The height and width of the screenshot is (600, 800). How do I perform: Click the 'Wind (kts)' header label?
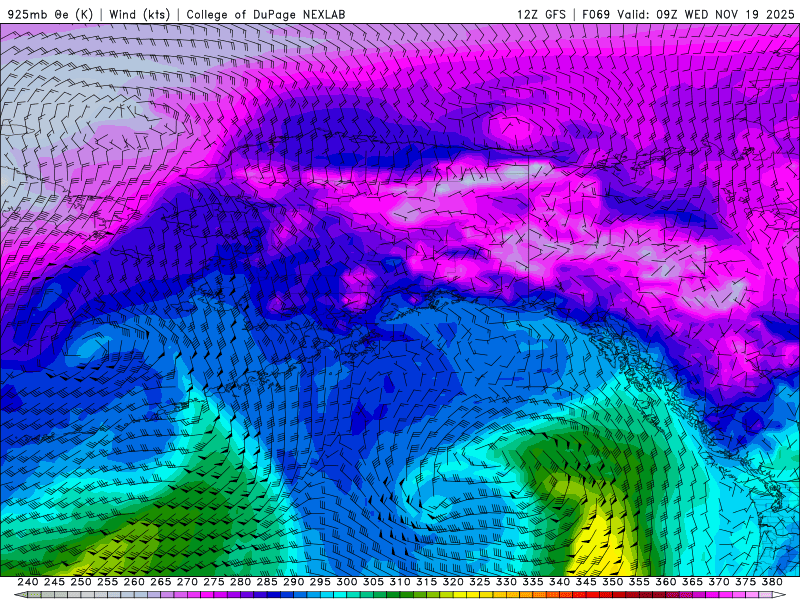(140, 14)
